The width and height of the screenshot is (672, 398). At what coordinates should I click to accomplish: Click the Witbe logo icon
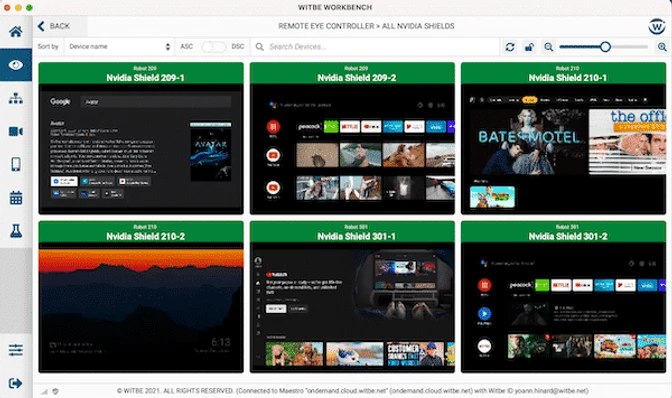[657, 26]
